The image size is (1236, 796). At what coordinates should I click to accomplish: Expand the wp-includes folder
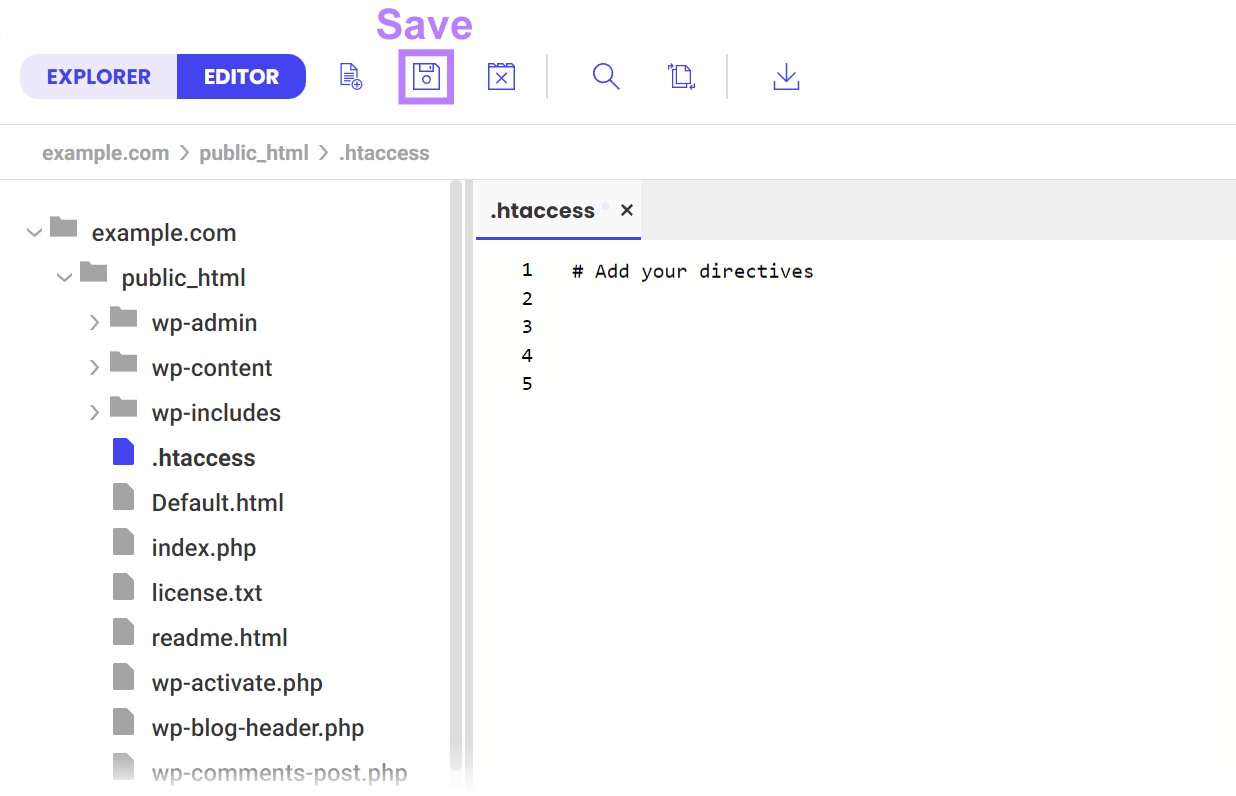click(x=93, y=412)
